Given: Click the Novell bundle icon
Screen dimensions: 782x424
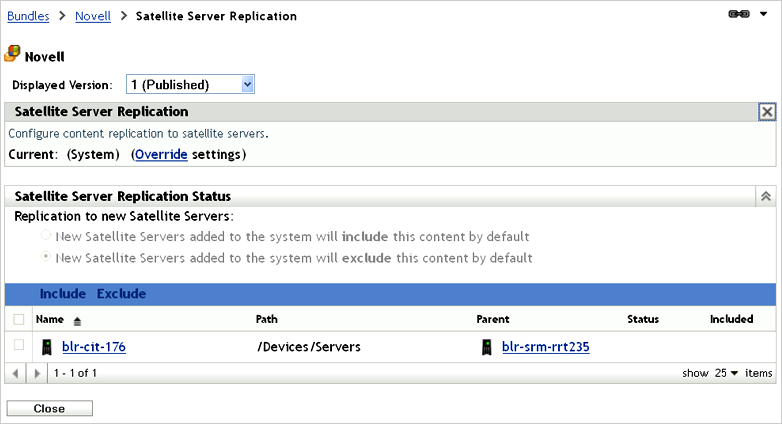Looking at the screenshot, I should click(12, 55).
